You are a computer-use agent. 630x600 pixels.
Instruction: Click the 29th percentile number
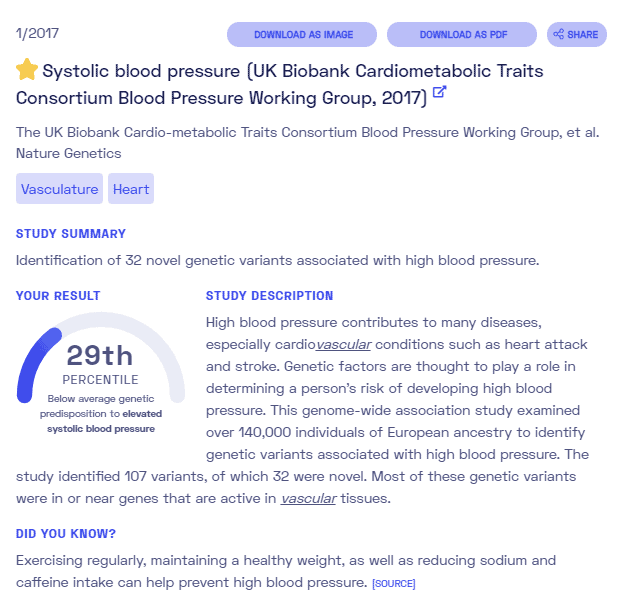100,356
